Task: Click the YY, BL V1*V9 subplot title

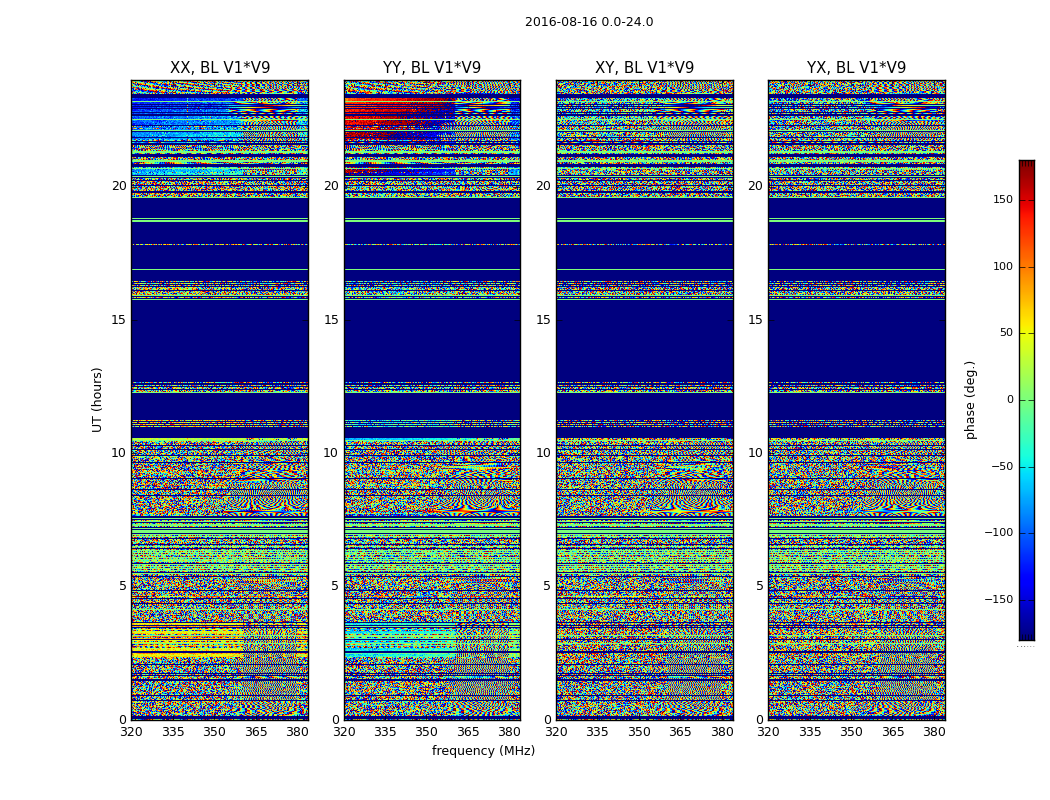Action: pos(432,68)
